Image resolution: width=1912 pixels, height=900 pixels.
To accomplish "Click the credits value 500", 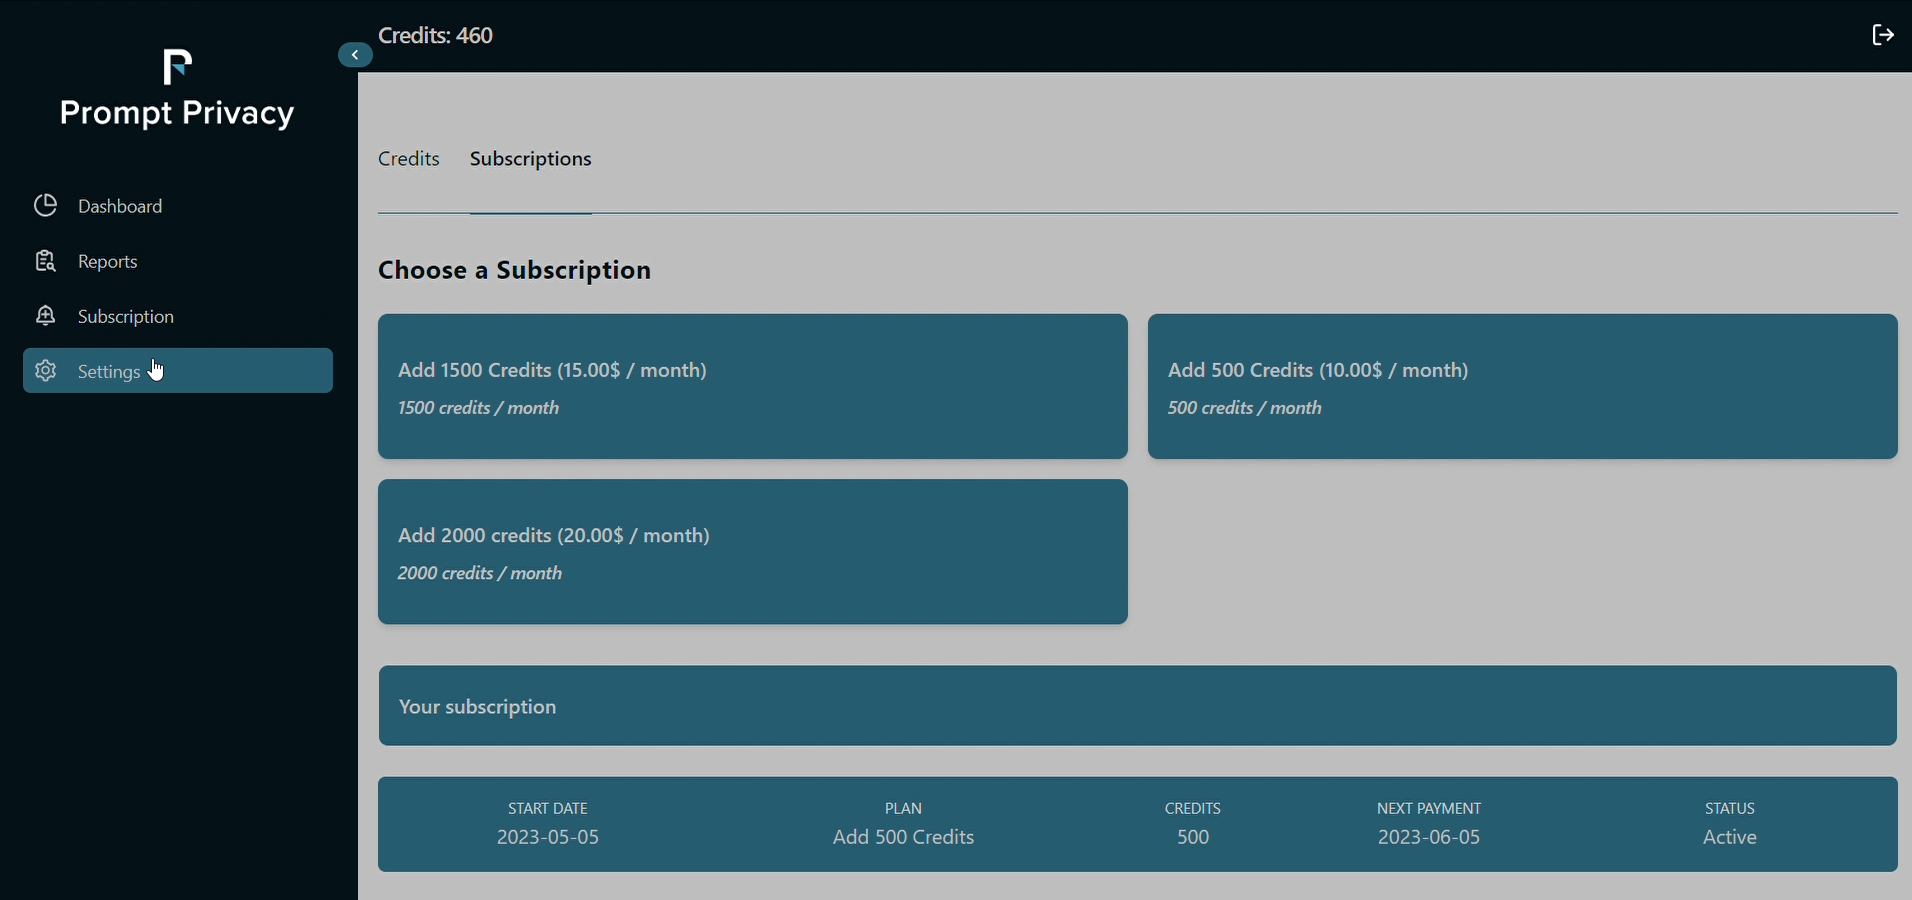I will (x=1193, y=837).
